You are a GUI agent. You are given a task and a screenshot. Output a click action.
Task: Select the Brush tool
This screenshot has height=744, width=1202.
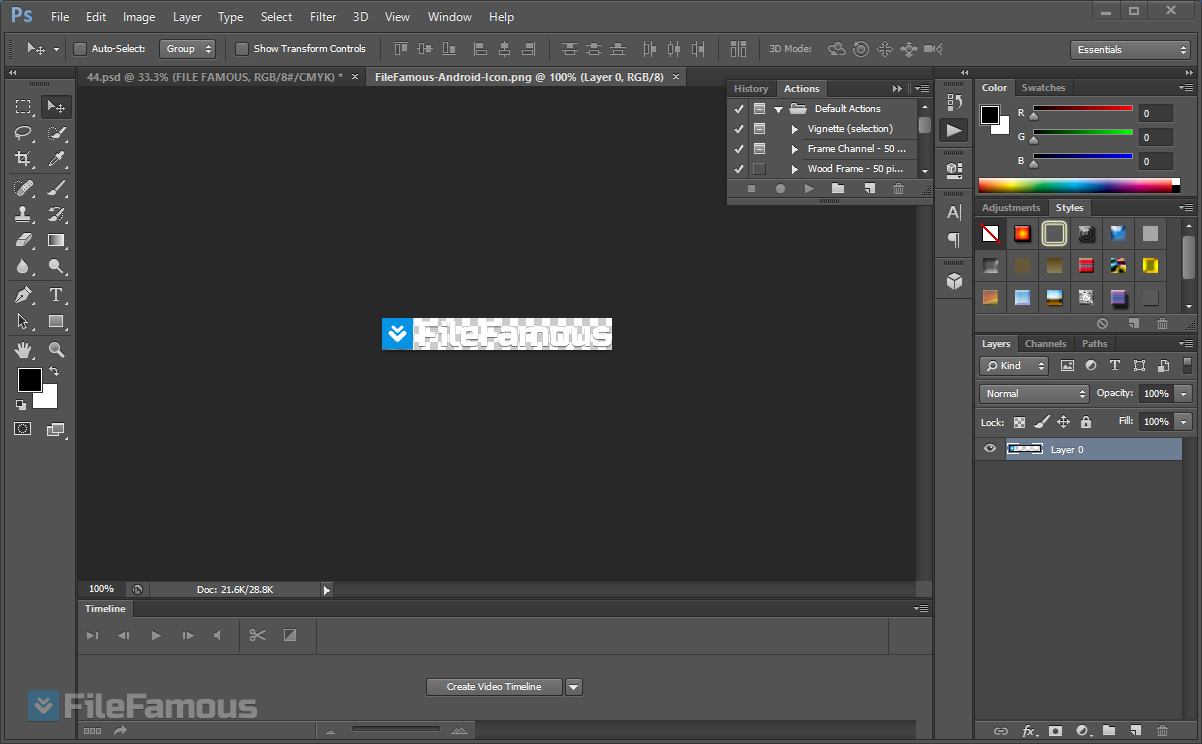click(56, 188)
